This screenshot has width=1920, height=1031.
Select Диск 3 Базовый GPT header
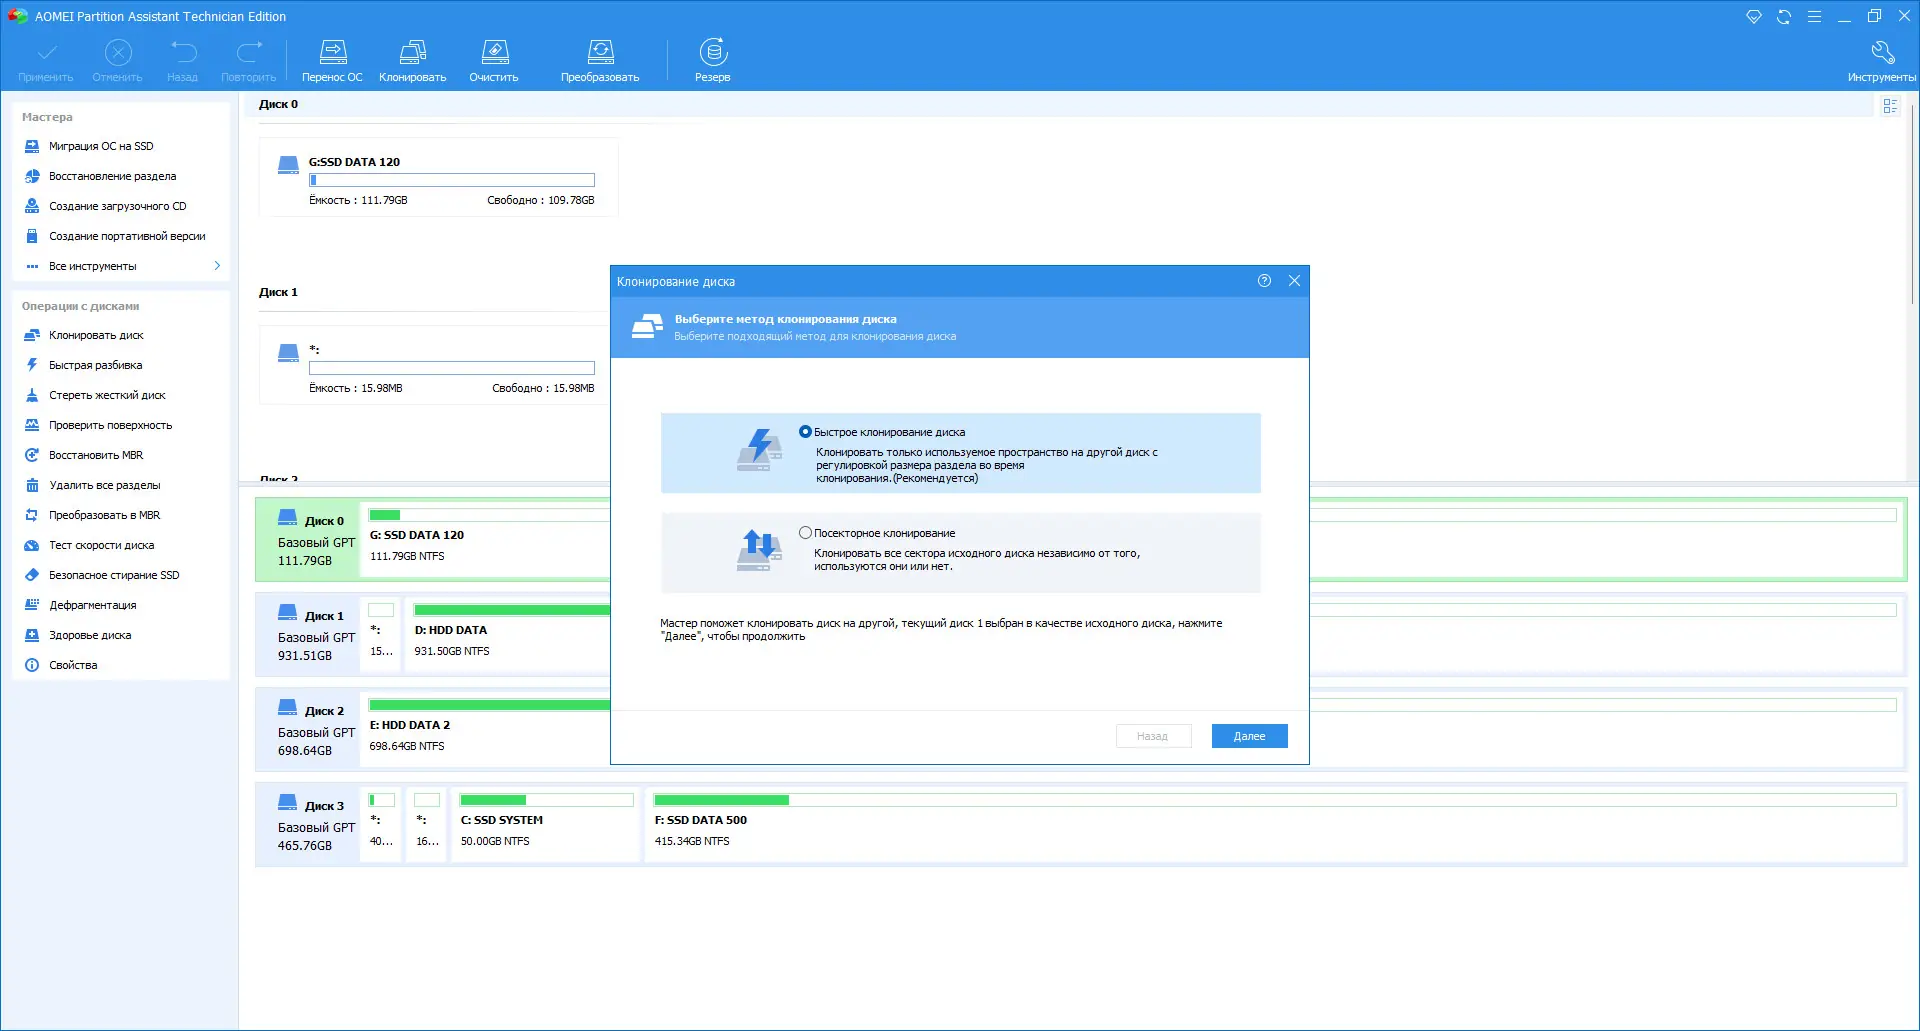[307, 825]
